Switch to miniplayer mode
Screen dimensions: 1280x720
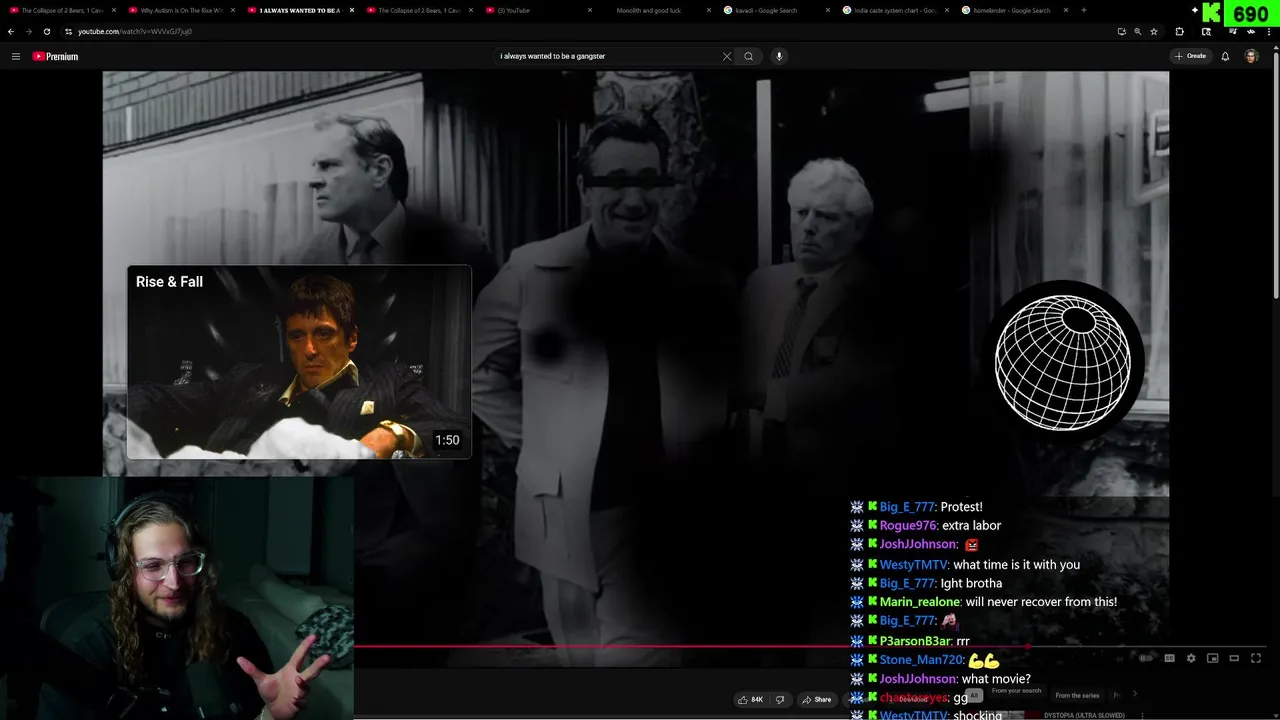tap(1213, 658)
